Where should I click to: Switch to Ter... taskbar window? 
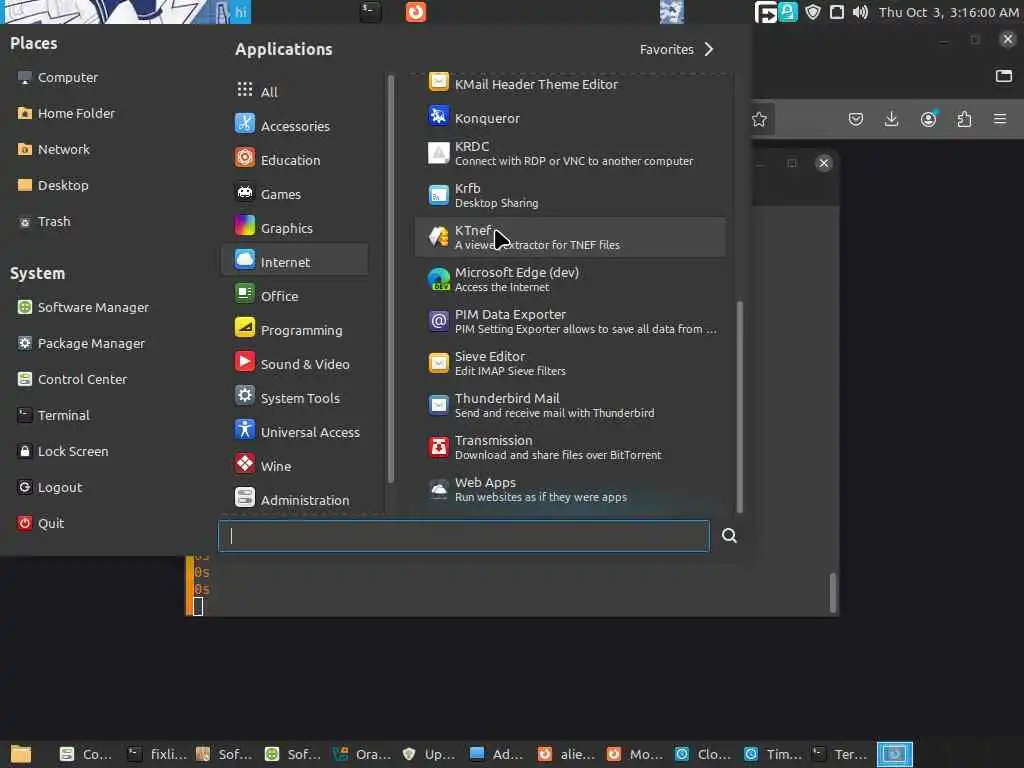840,754
